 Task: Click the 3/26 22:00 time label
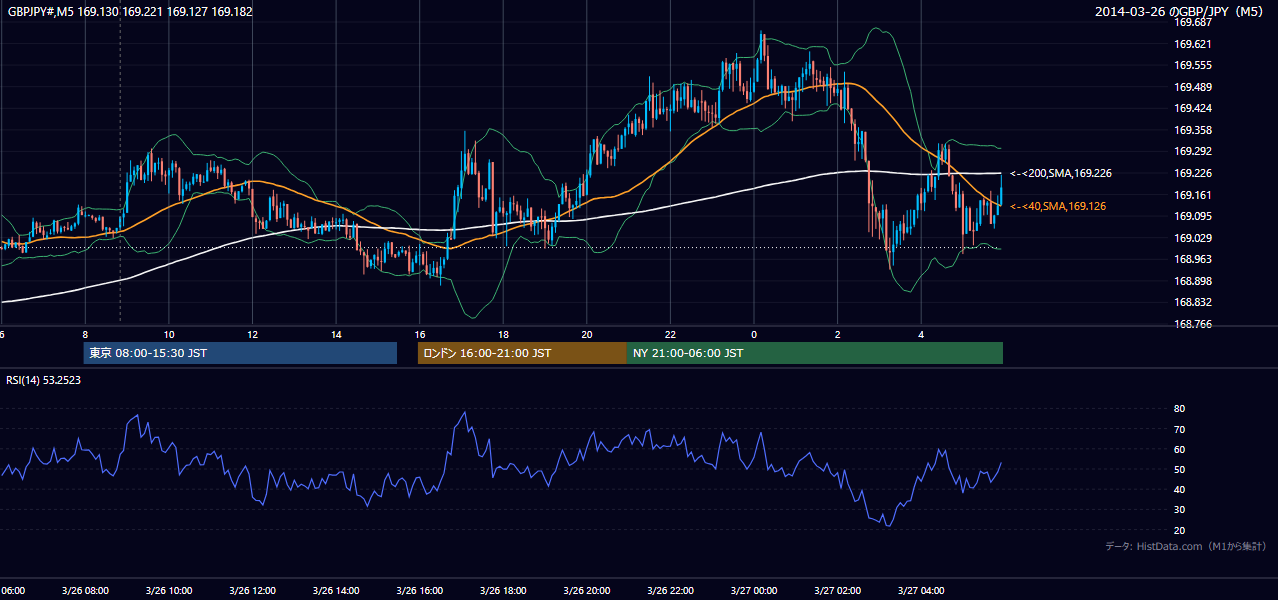click(x=671, y=590)
